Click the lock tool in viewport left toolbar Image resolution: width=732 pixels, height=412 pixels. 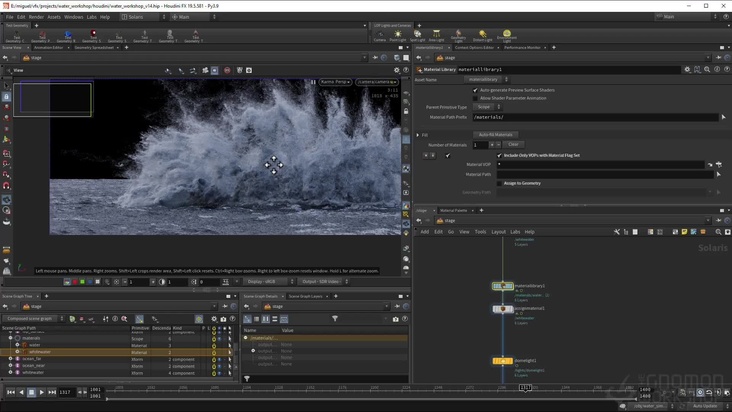[7, 97]
